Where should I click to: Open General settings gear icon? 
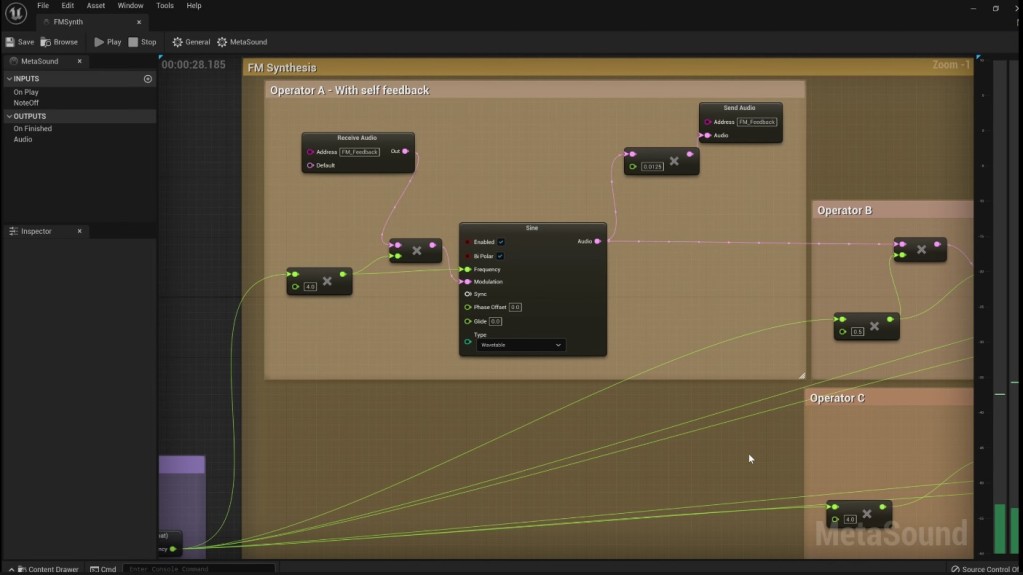tap(178, 42)
